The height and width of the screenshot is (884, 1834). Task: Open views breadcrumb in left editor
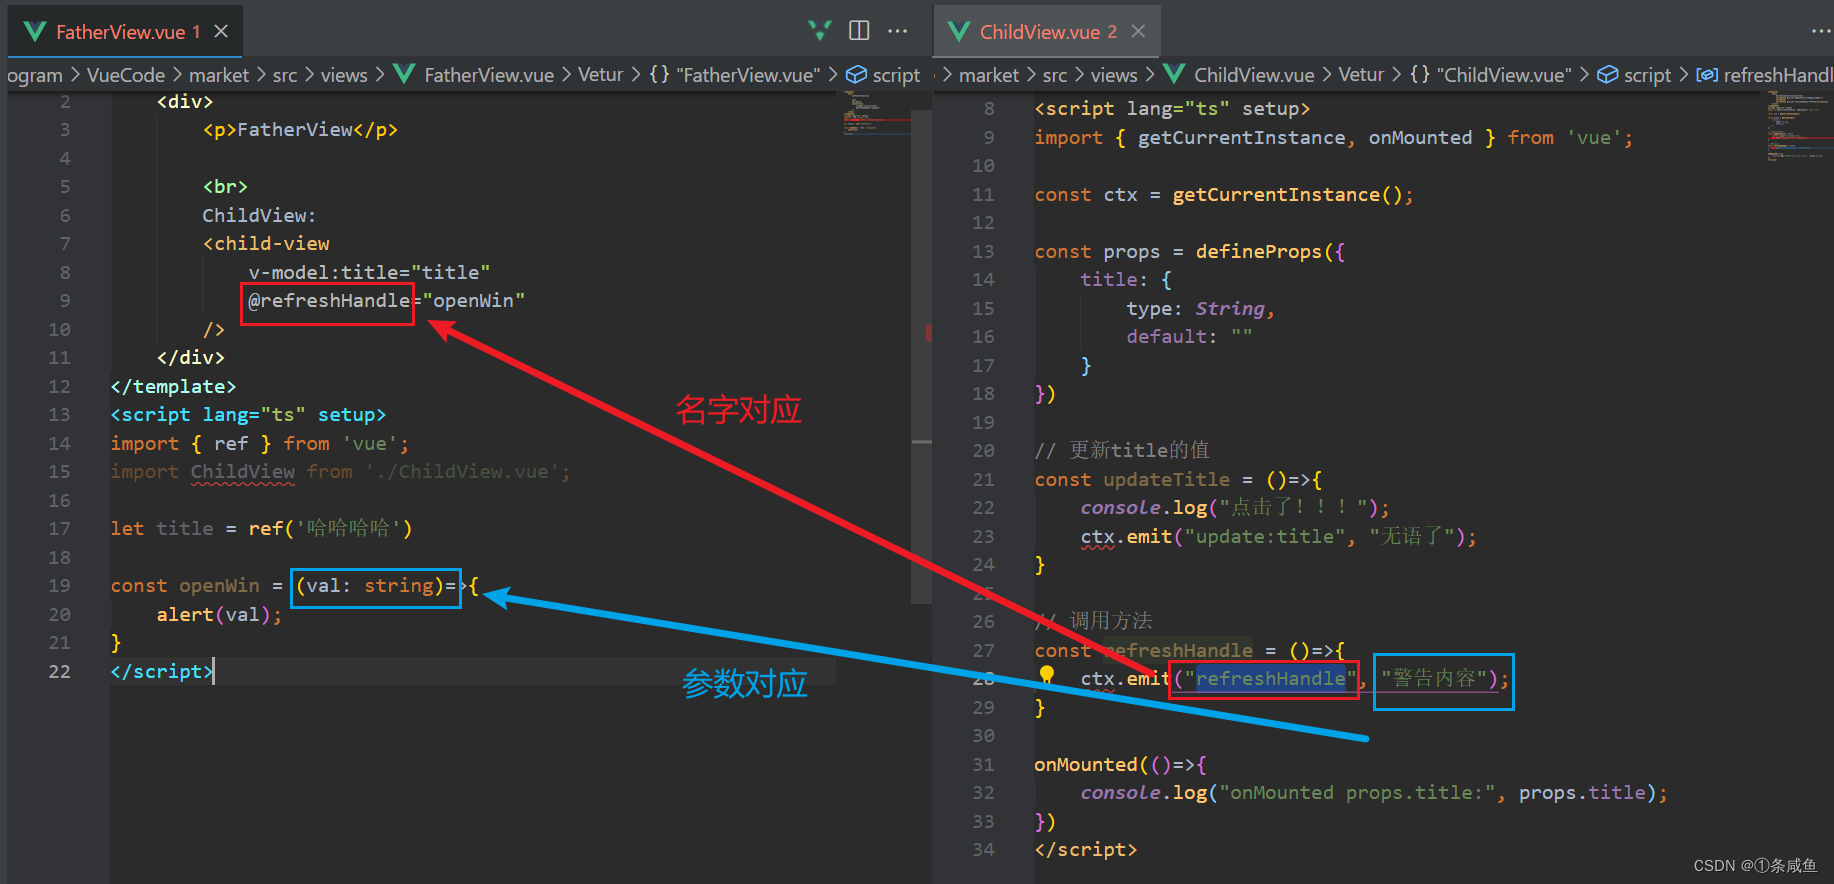[344, 75]
